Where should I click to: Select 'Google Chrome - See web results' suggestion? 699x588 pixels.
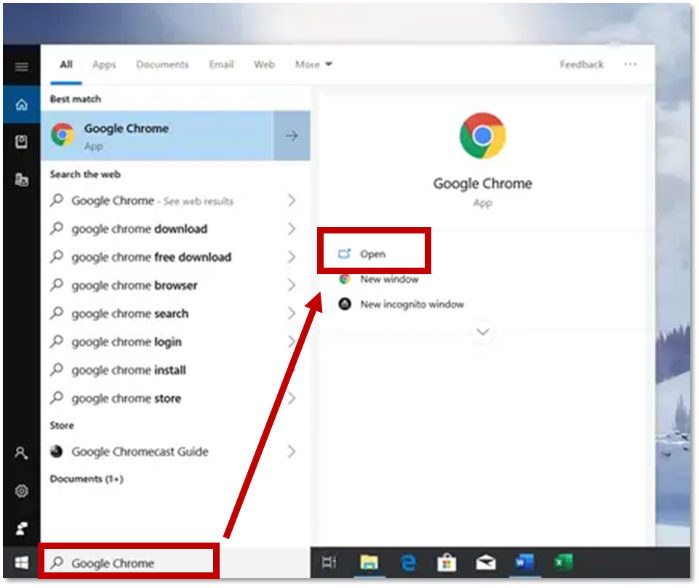point(152,201)
